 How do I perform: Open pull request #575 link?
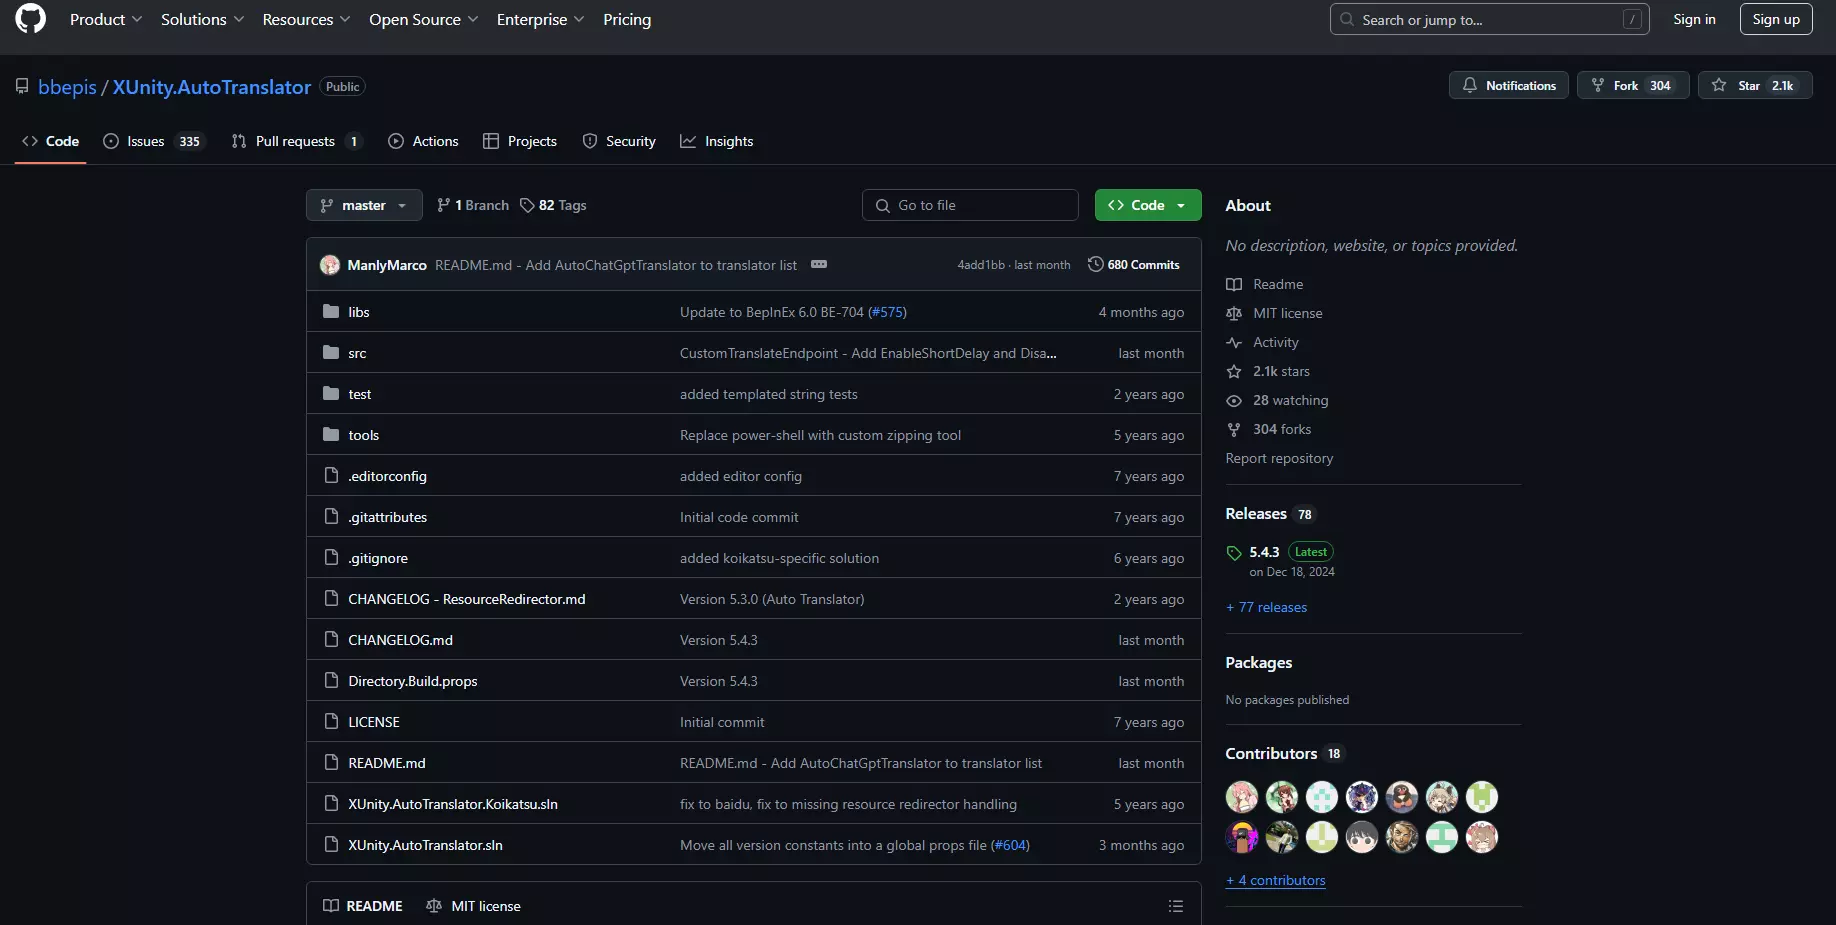[887, 312]
